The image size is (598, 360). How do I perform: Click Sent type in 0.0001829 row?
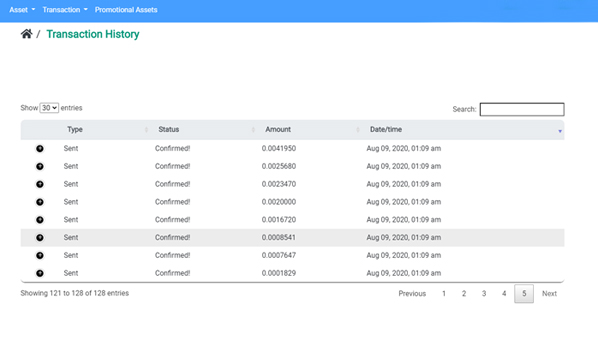coord(71,273)
